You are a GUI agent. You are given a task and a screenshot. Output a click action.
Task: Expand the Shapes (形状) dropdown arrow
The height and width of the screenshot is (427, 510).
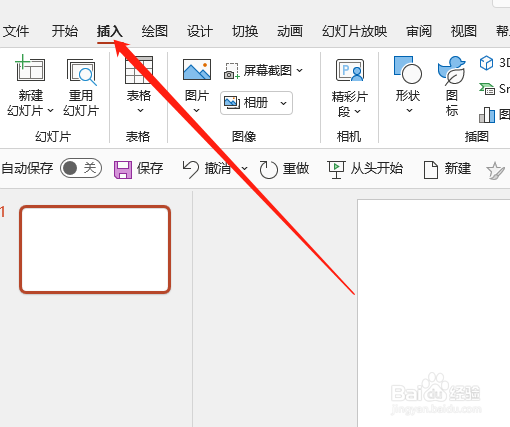click(x=410, y=110)
